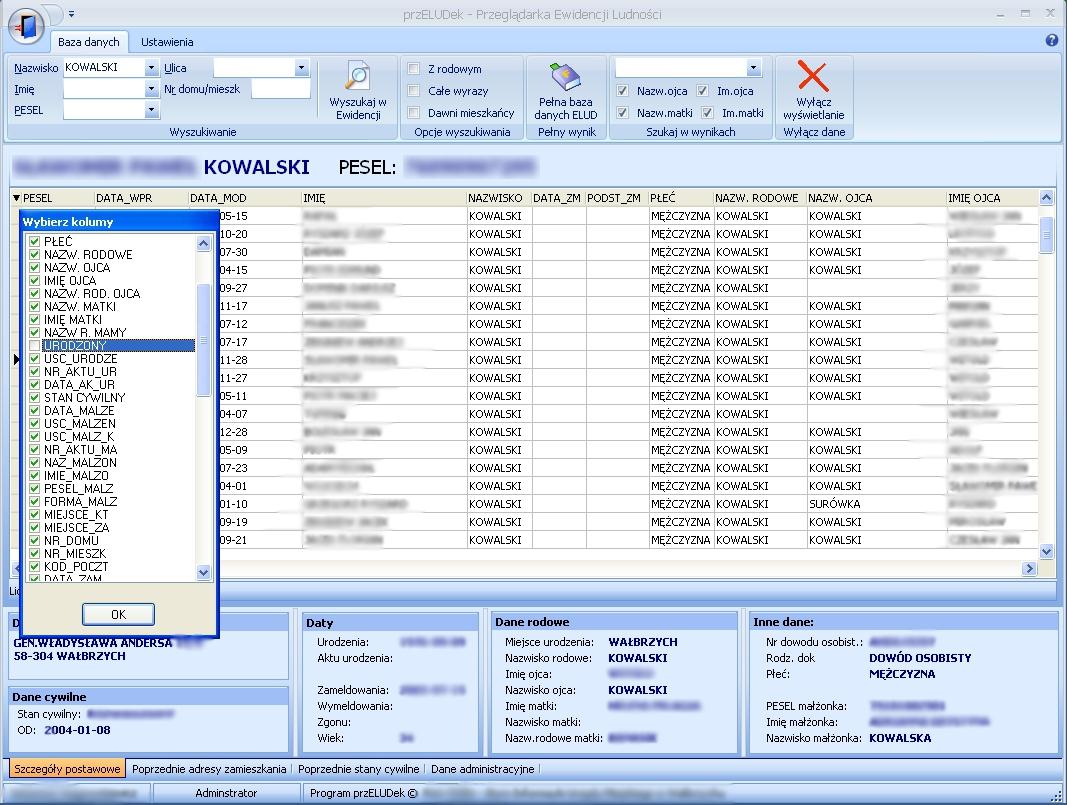Uncheck the NR_DOMU column checkbox

pos(35,540)
